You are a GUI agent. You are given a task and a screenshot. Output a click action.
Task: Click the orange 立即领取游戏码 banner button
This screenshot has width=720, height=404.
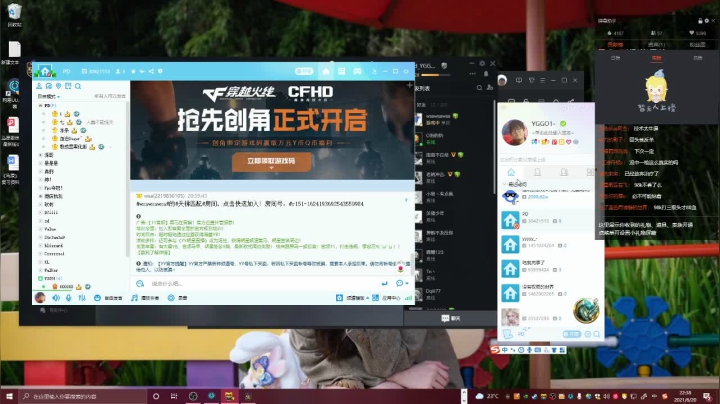click(x=271, y=162)
